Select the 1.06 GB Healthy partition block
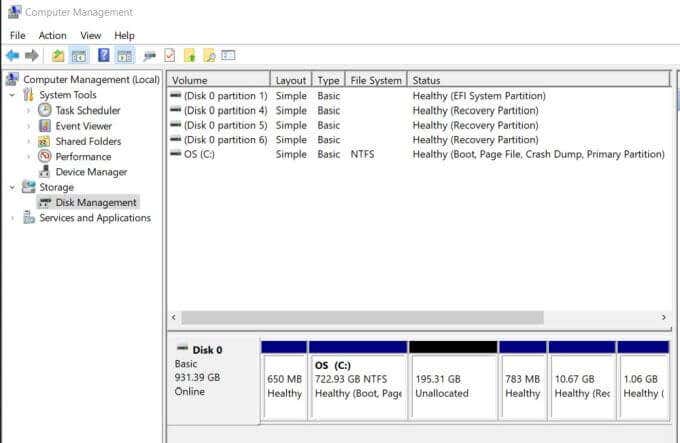Viewport: 680px width, 443px height. coord(643,381)
